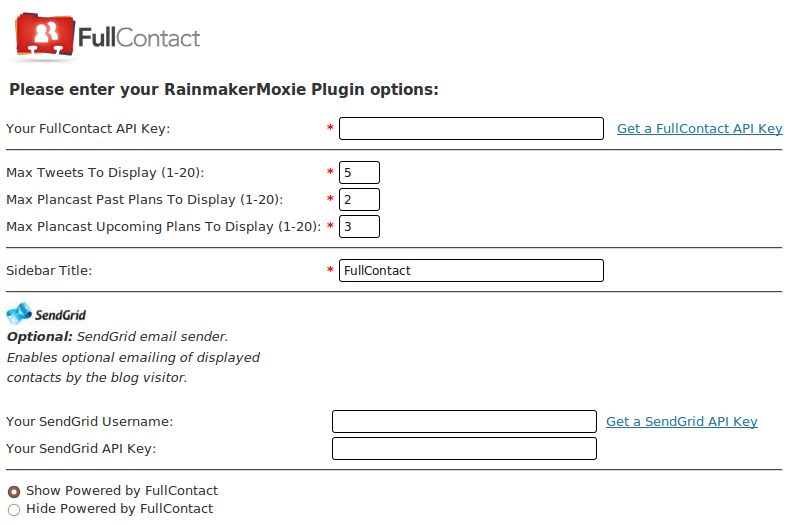795x525 pixels.
Task: Click the Sidebar Title label
Action: [x=49, y=271]
